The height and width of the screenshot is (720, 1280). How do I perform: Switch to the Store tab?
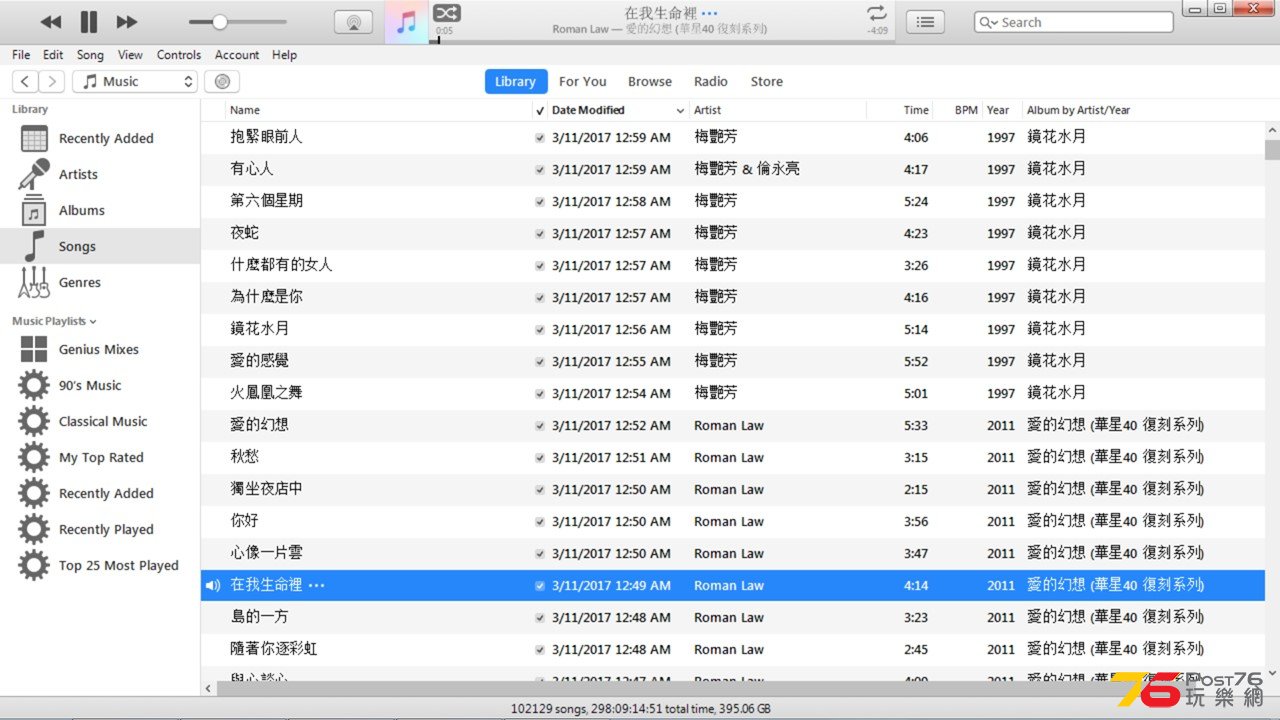click(x=767, y=82)
